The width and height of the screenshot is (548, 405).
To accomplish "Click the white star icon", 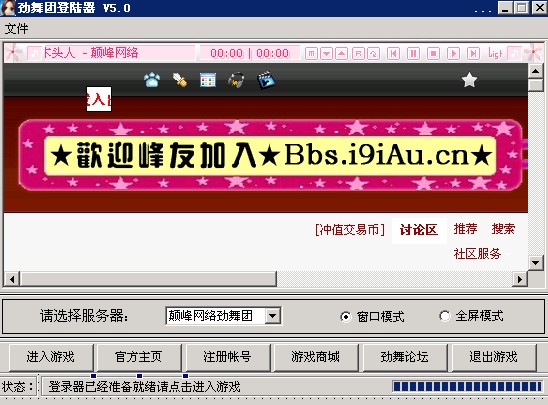I will click(469, 80).
